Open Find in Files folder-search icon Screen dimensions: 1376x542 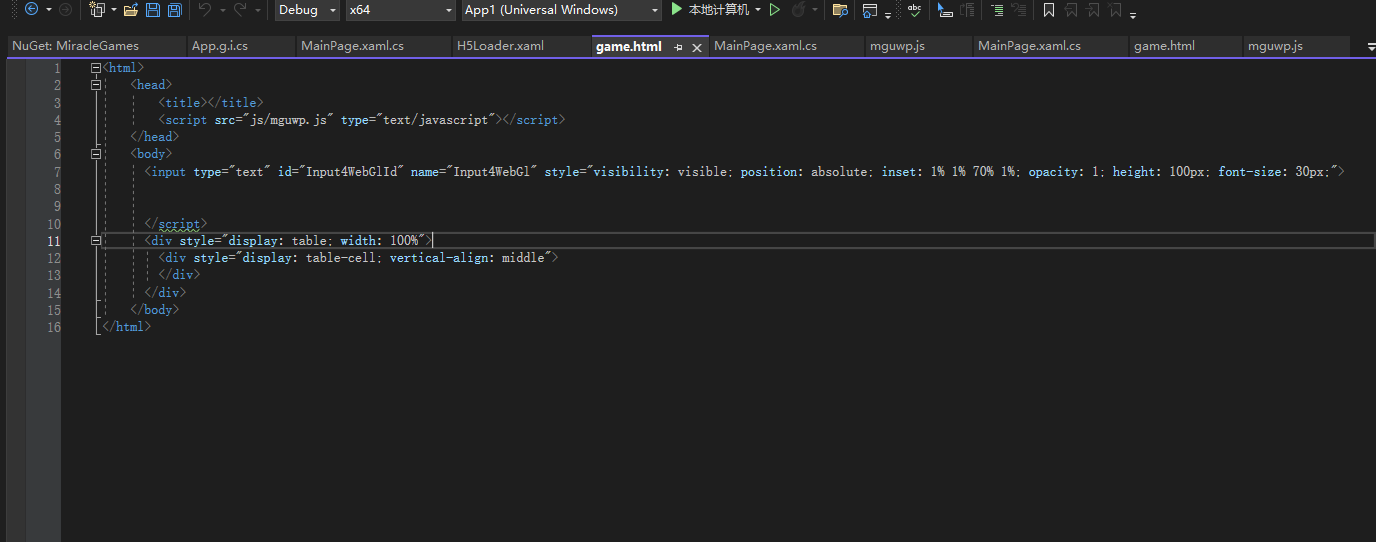840,10
